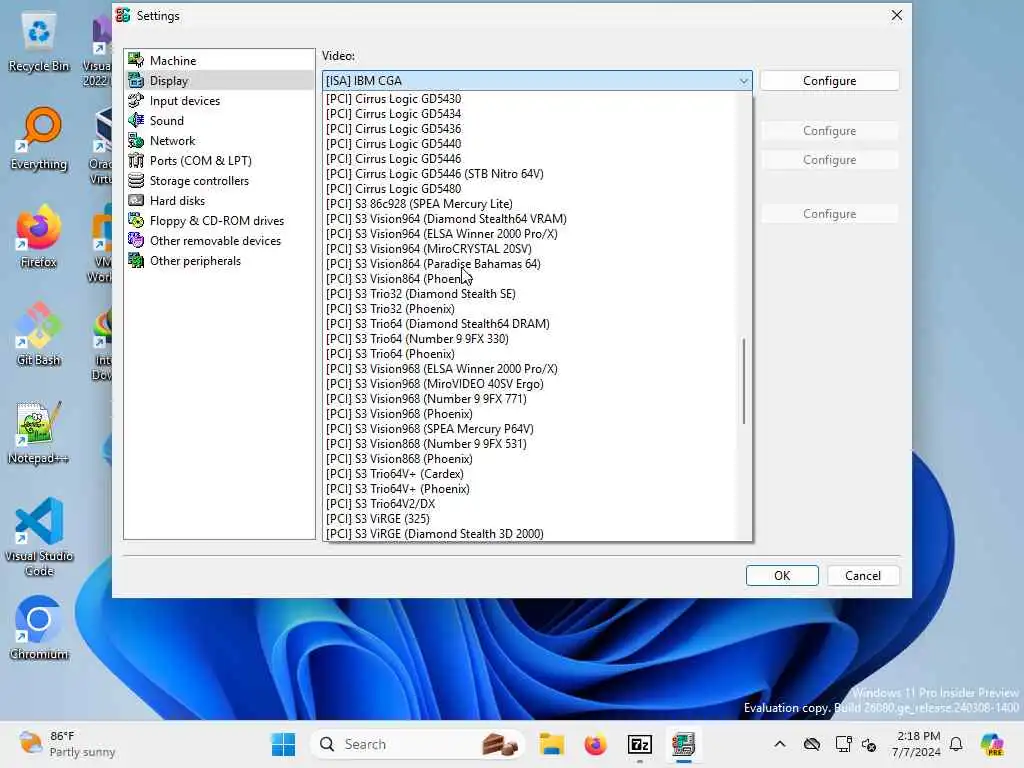
Task: Open the Hard disks icon
Action: 136,200
